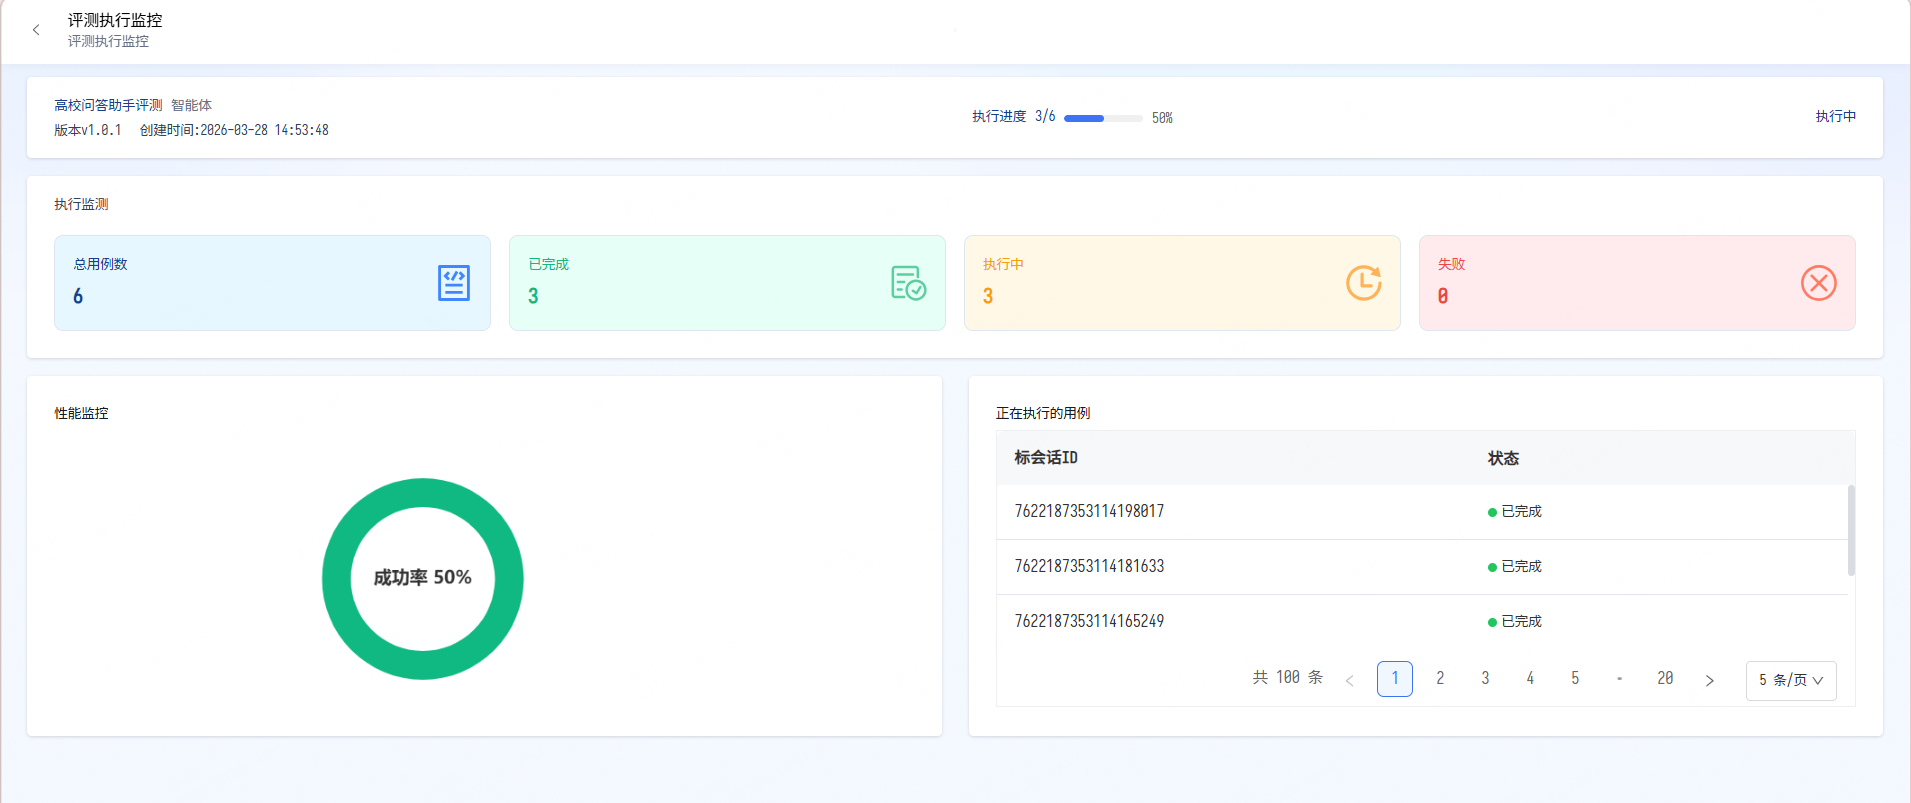Click the 3/6 progress count
The width and height of the screenshot is (1911, 803).
click(1045, 116)
